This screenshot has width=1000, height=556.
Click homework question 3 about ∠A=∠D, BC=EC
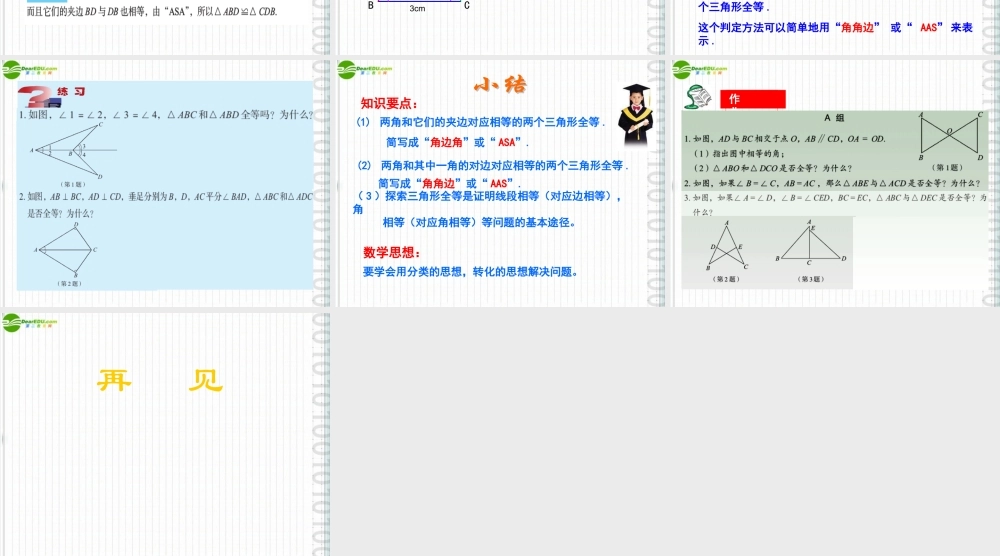[835, 205]
